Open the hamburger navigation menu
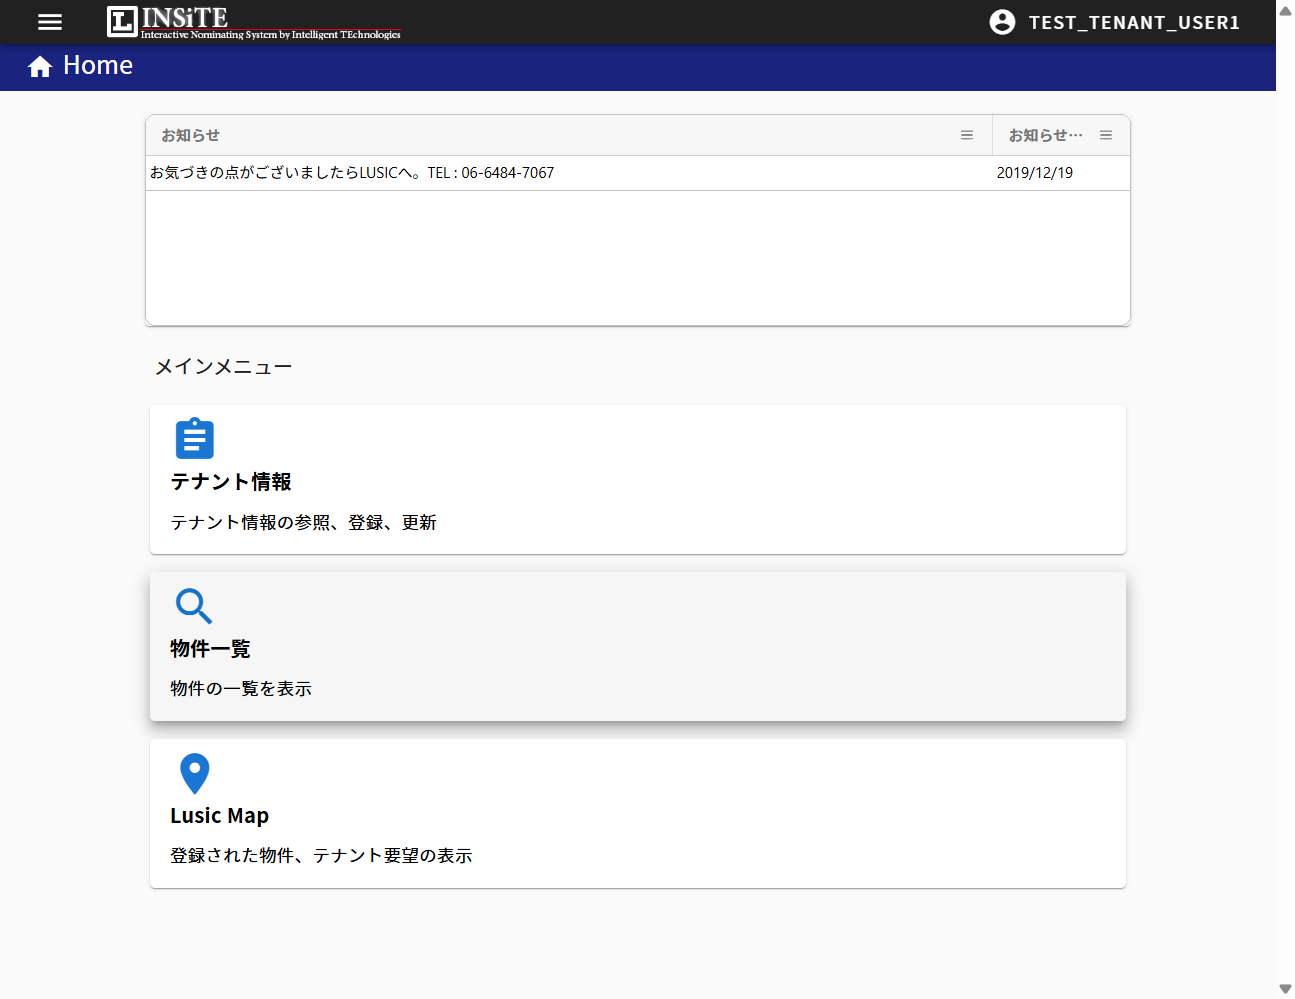 pyautogui.click(x=49, y=22)
